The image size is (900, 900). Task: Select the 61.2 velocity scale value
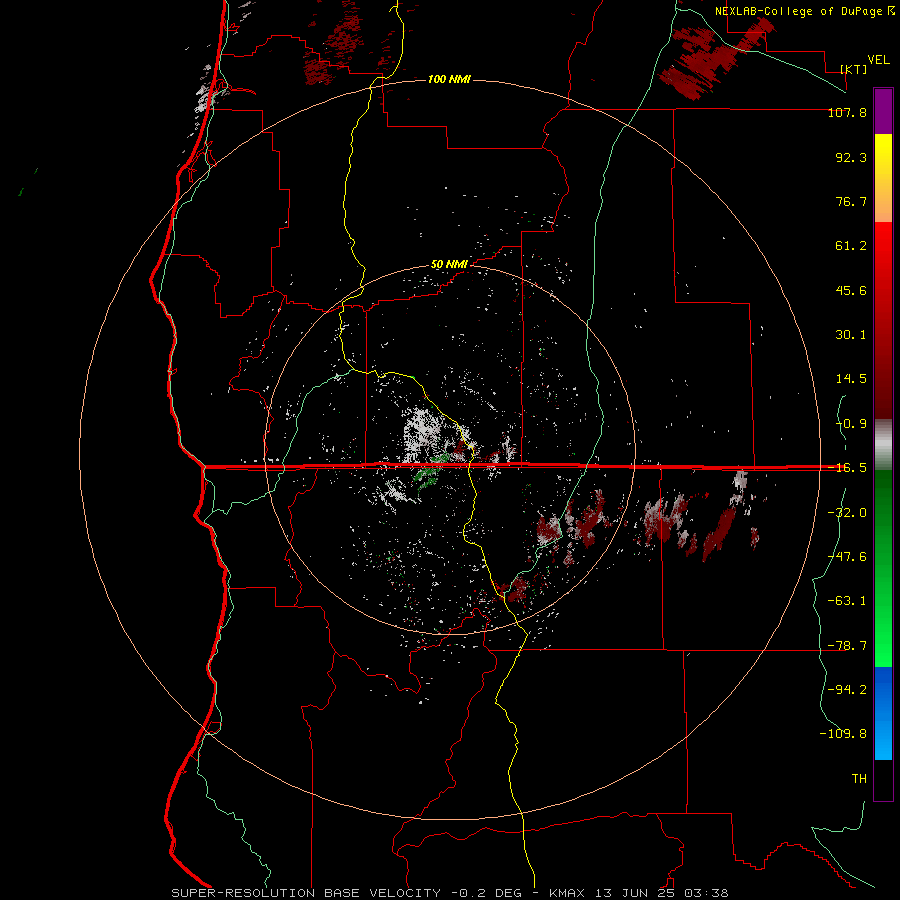tap(851, 246)
